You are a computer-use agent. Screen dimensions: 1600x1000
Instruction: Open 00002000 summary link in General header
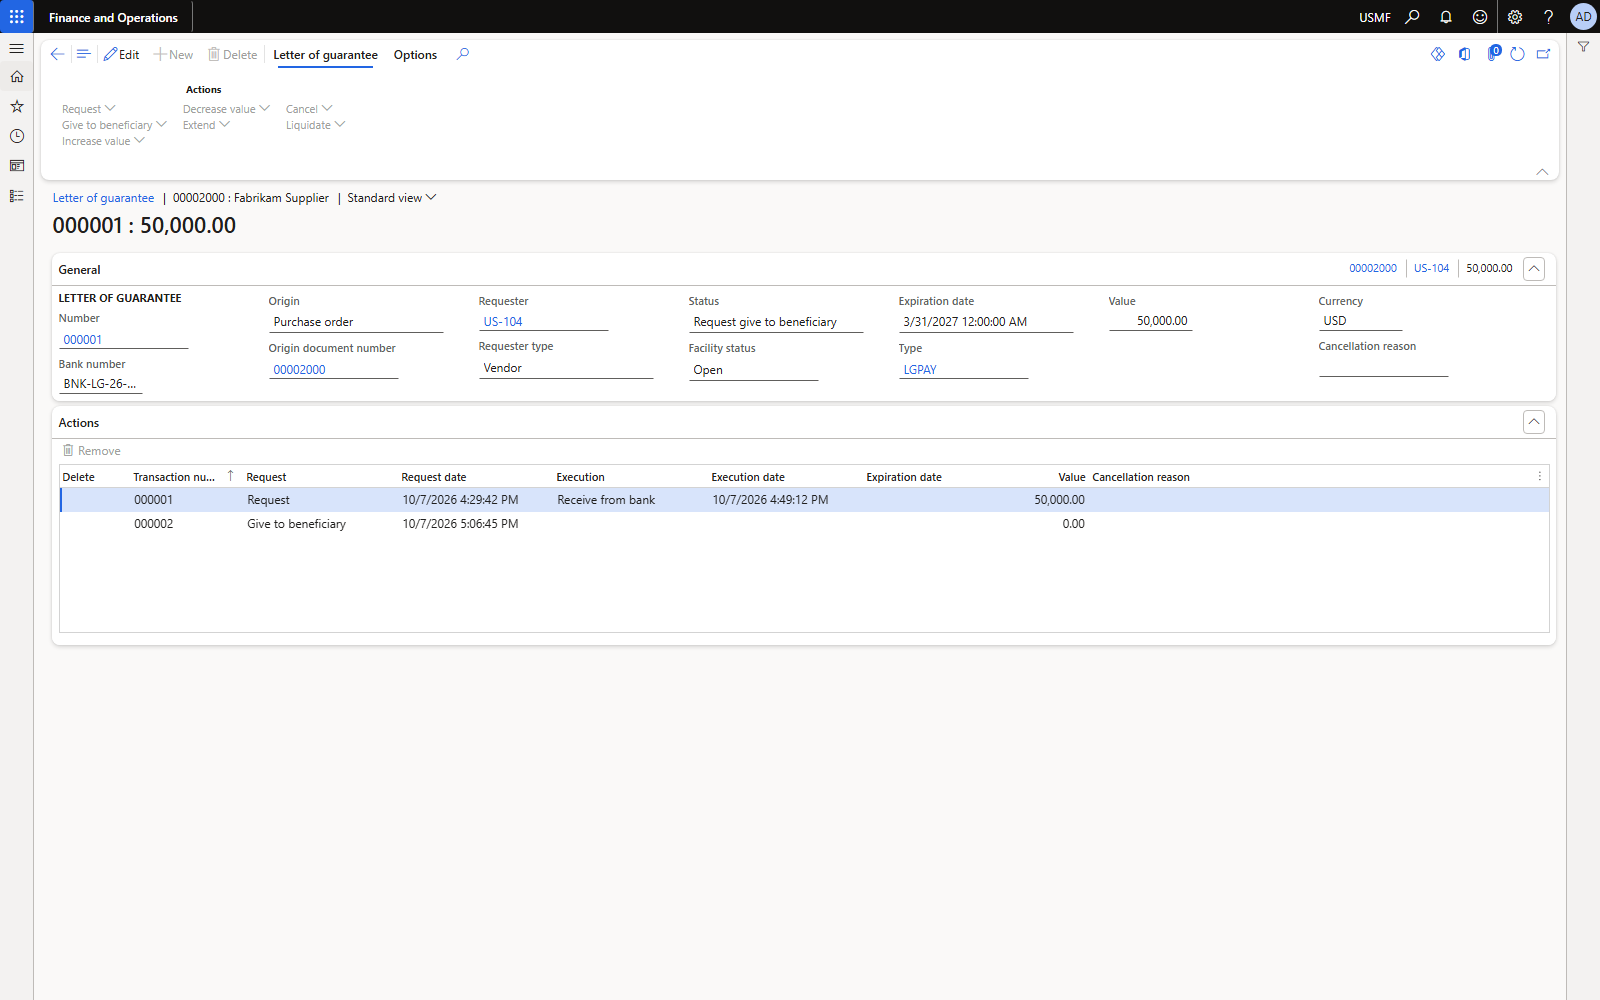point(1373,268)
